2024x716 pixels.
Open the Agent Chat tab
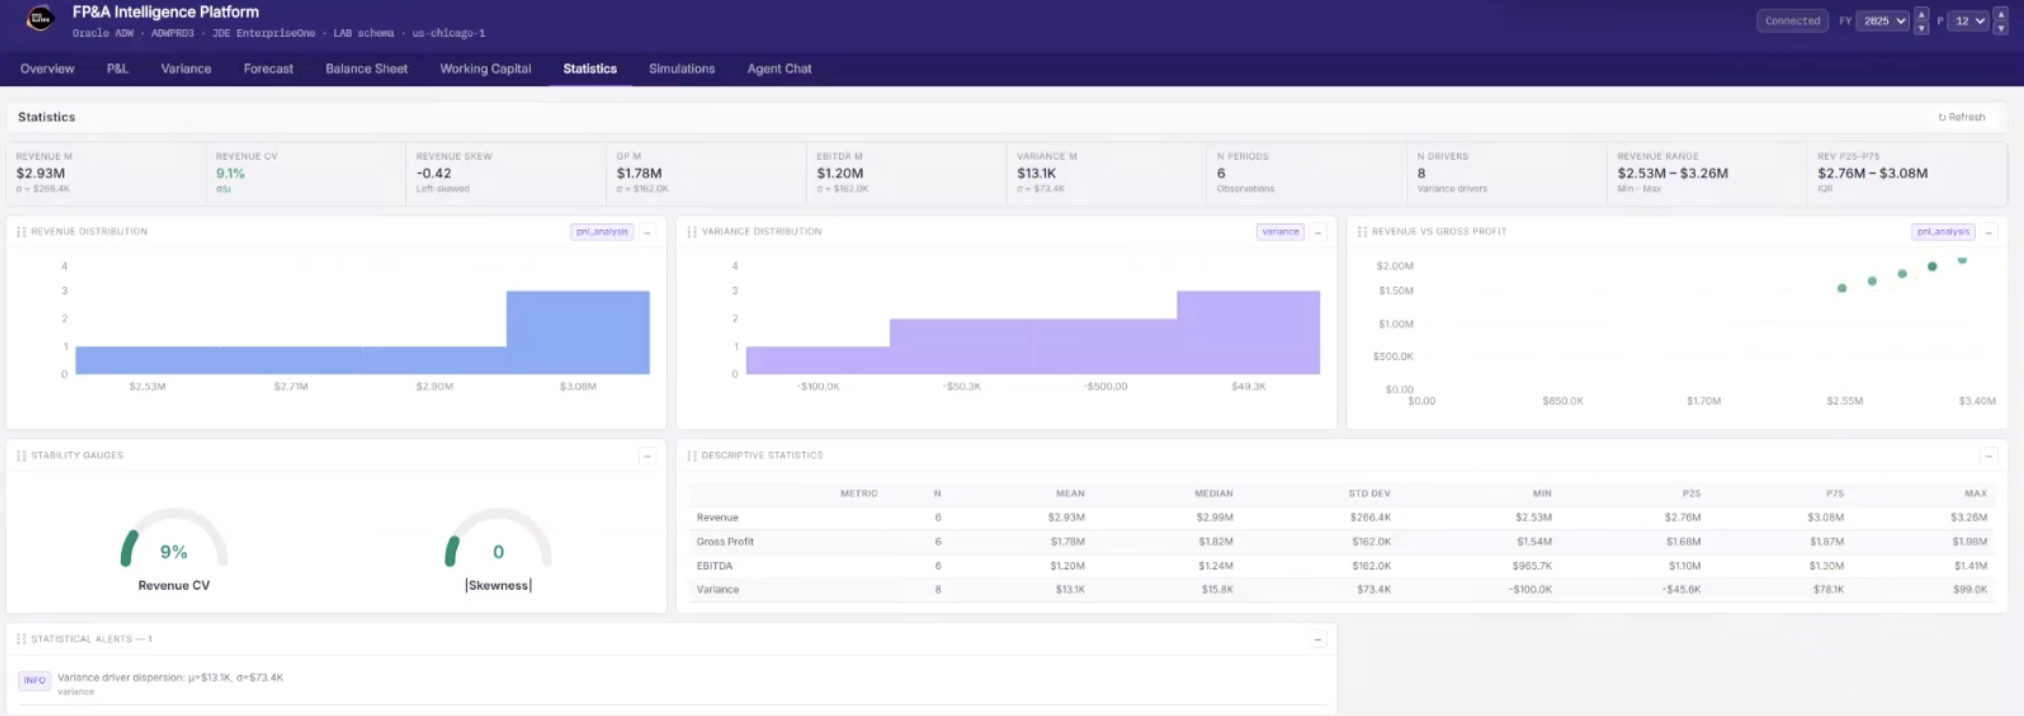[779, 69]
